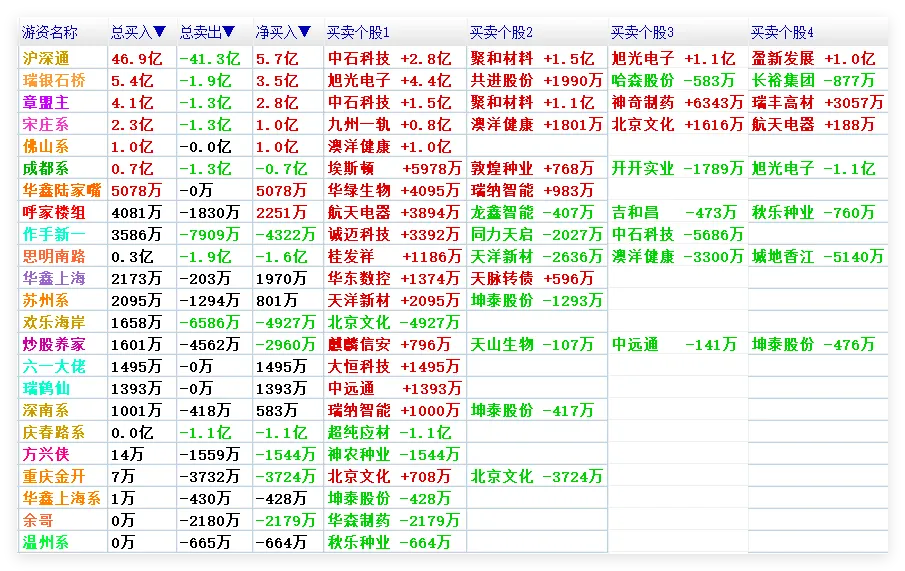Open the 思明南路 row name
The height and width of the screenshot is (571, 905).
point(54,256)
